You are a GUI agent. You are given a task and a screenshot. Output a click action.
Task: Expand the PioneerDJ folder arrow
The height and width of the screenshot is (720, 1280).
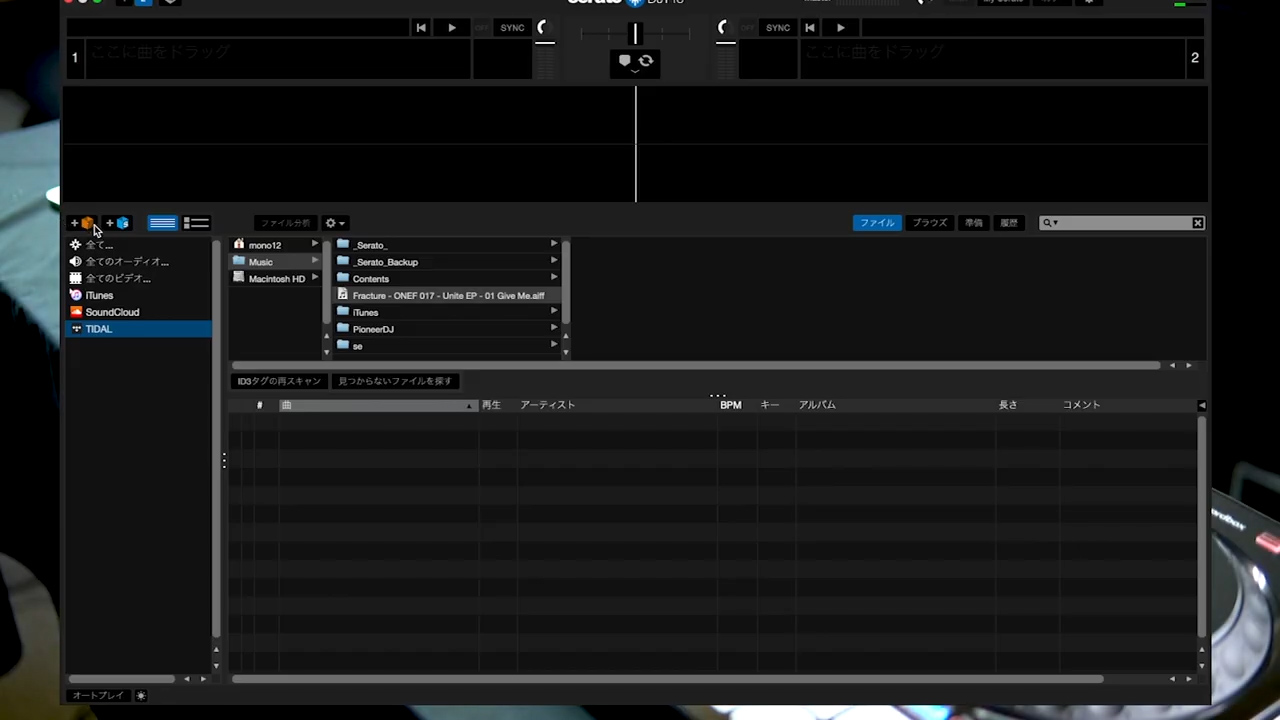(554, 328)
